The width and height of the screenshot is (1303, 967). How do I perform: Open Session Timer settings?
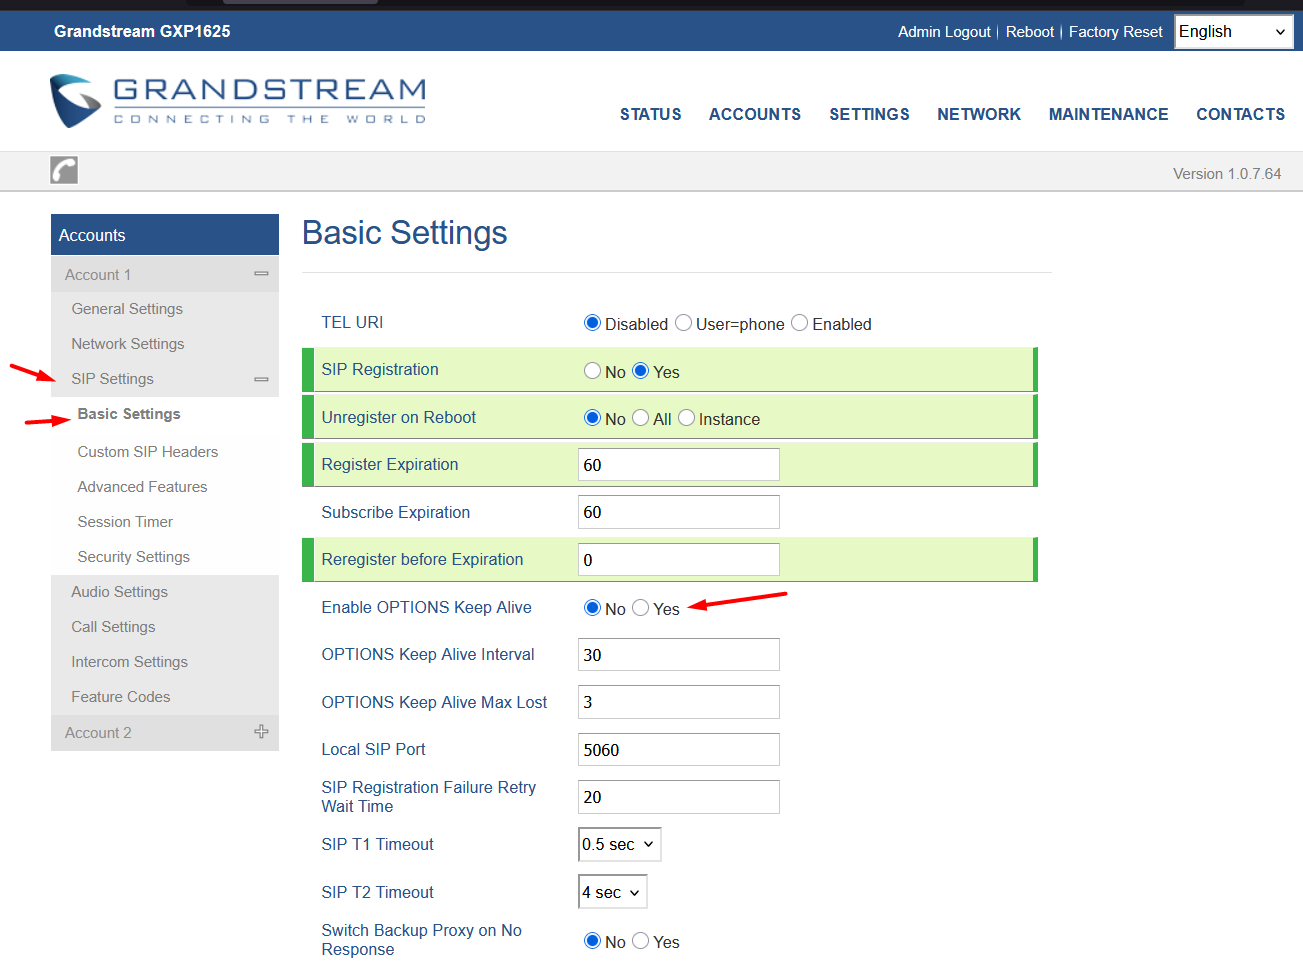pos(125,522)
